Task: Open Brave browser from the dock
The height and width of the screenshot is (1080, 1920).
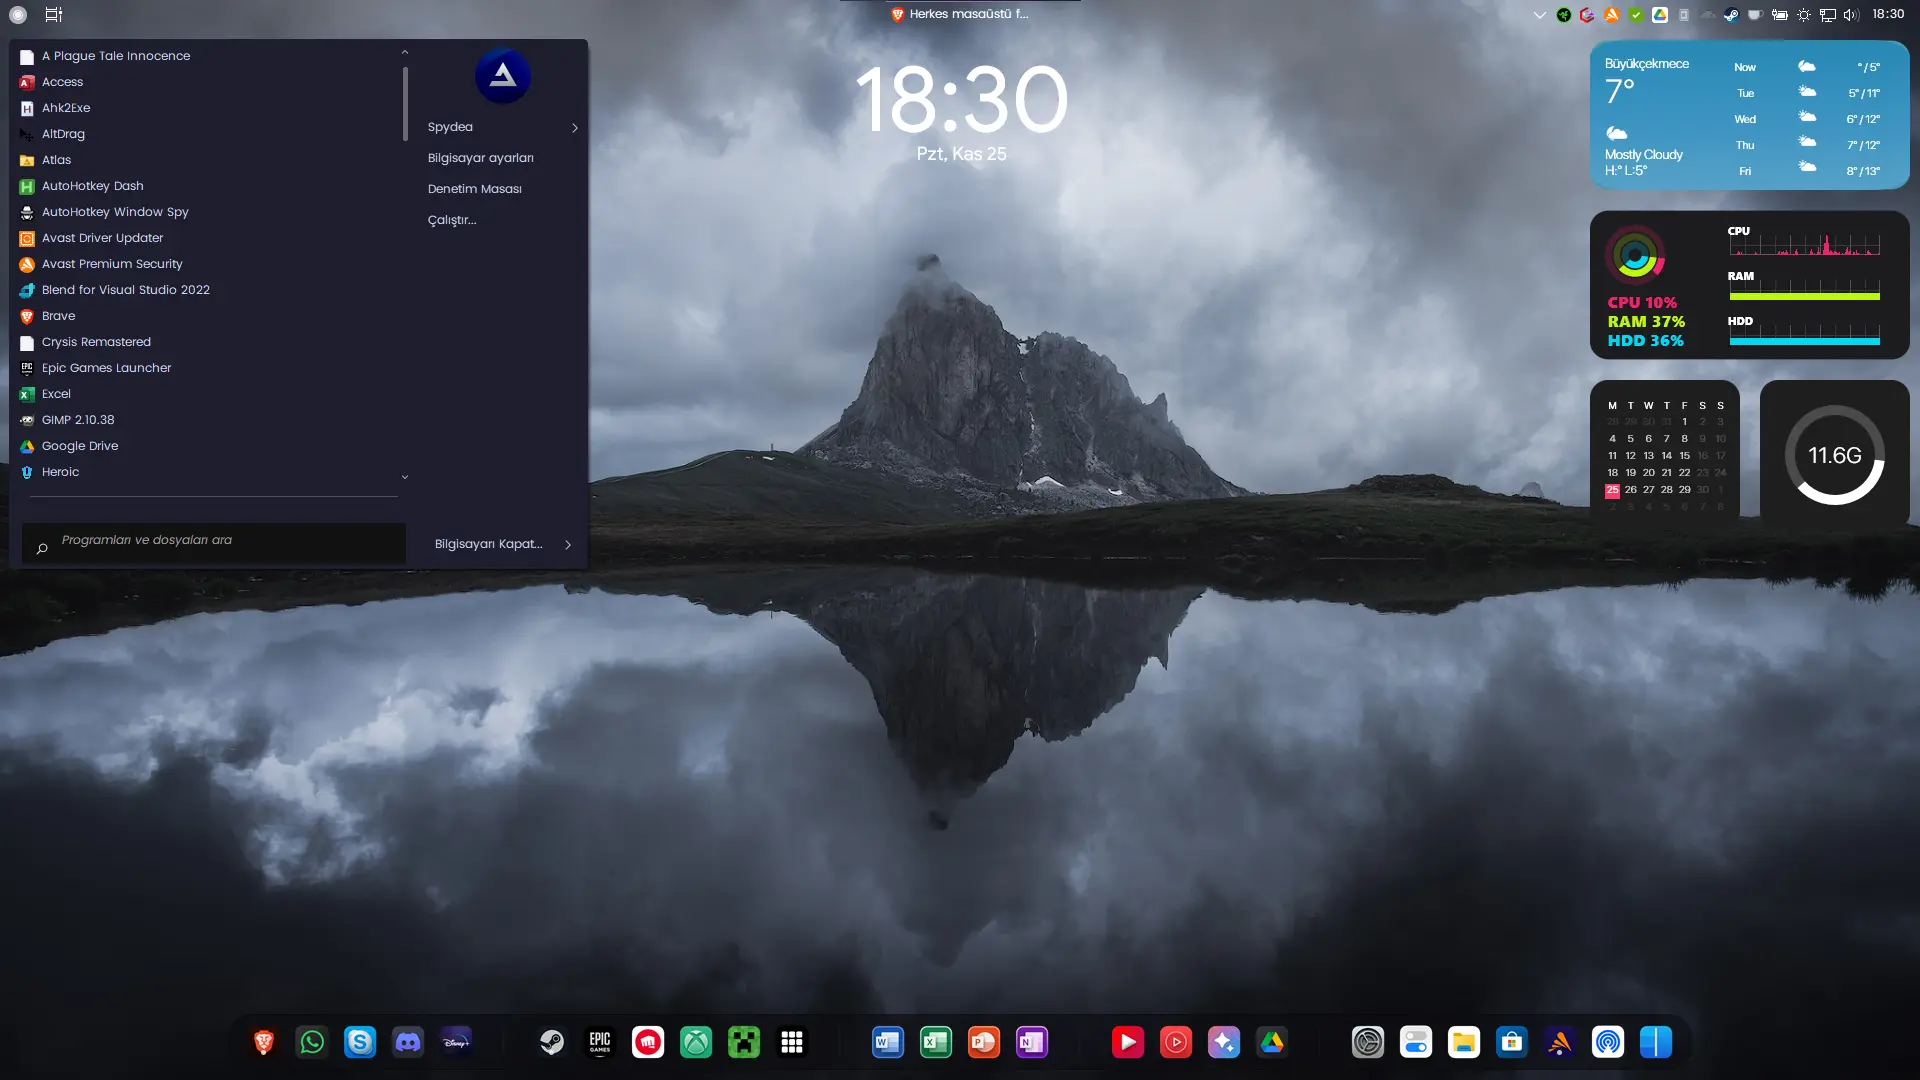Action: (264, 1042)
